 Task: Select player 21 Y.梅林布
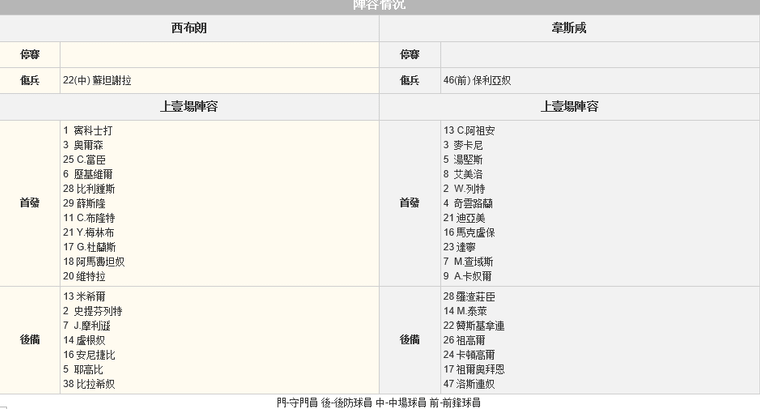pos(89,233)
